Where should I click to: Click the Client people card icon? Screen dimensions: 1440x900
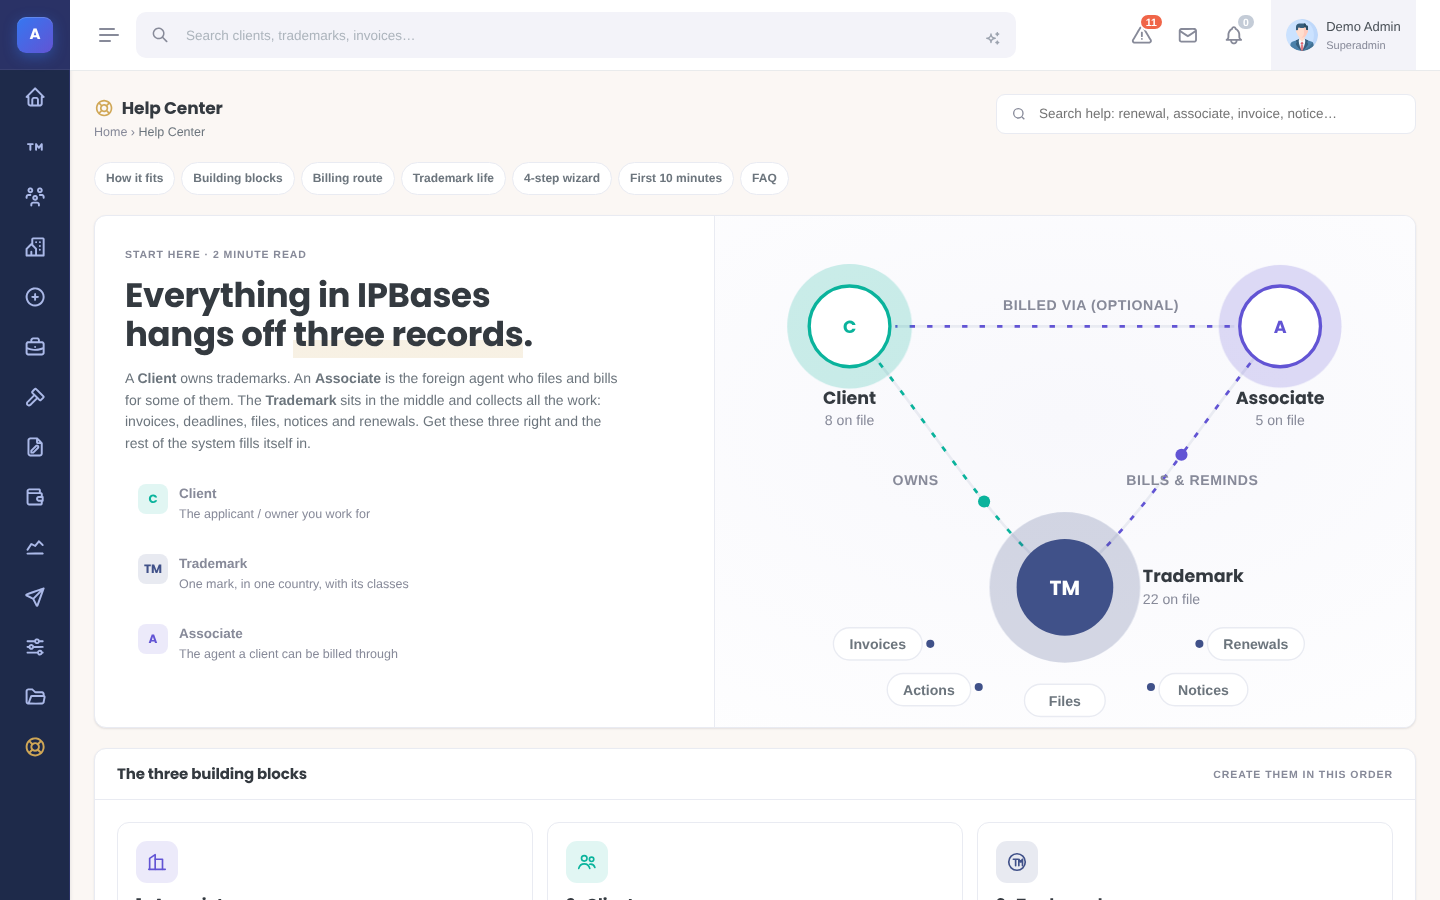click(587, 862)
